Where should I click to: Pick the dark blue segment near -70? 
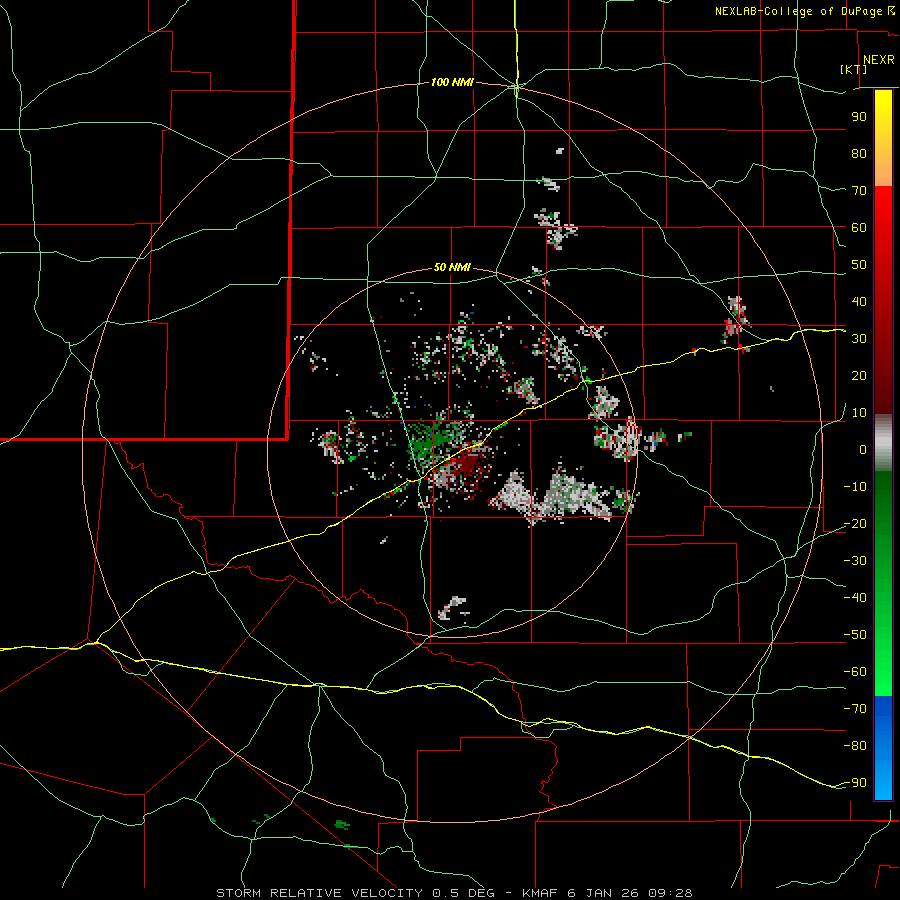point(883,707)
